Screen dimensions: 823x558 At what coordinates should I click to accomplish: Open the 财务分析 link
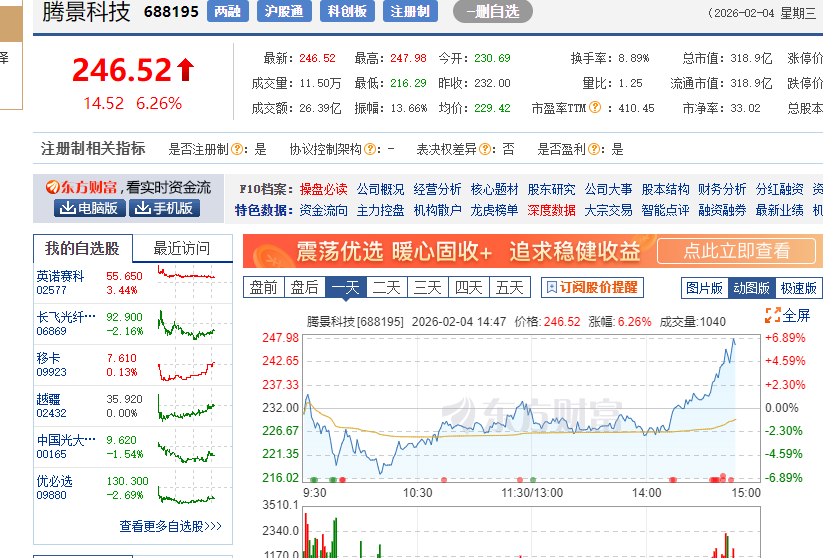pyautogui.click(x=722, y=189)
